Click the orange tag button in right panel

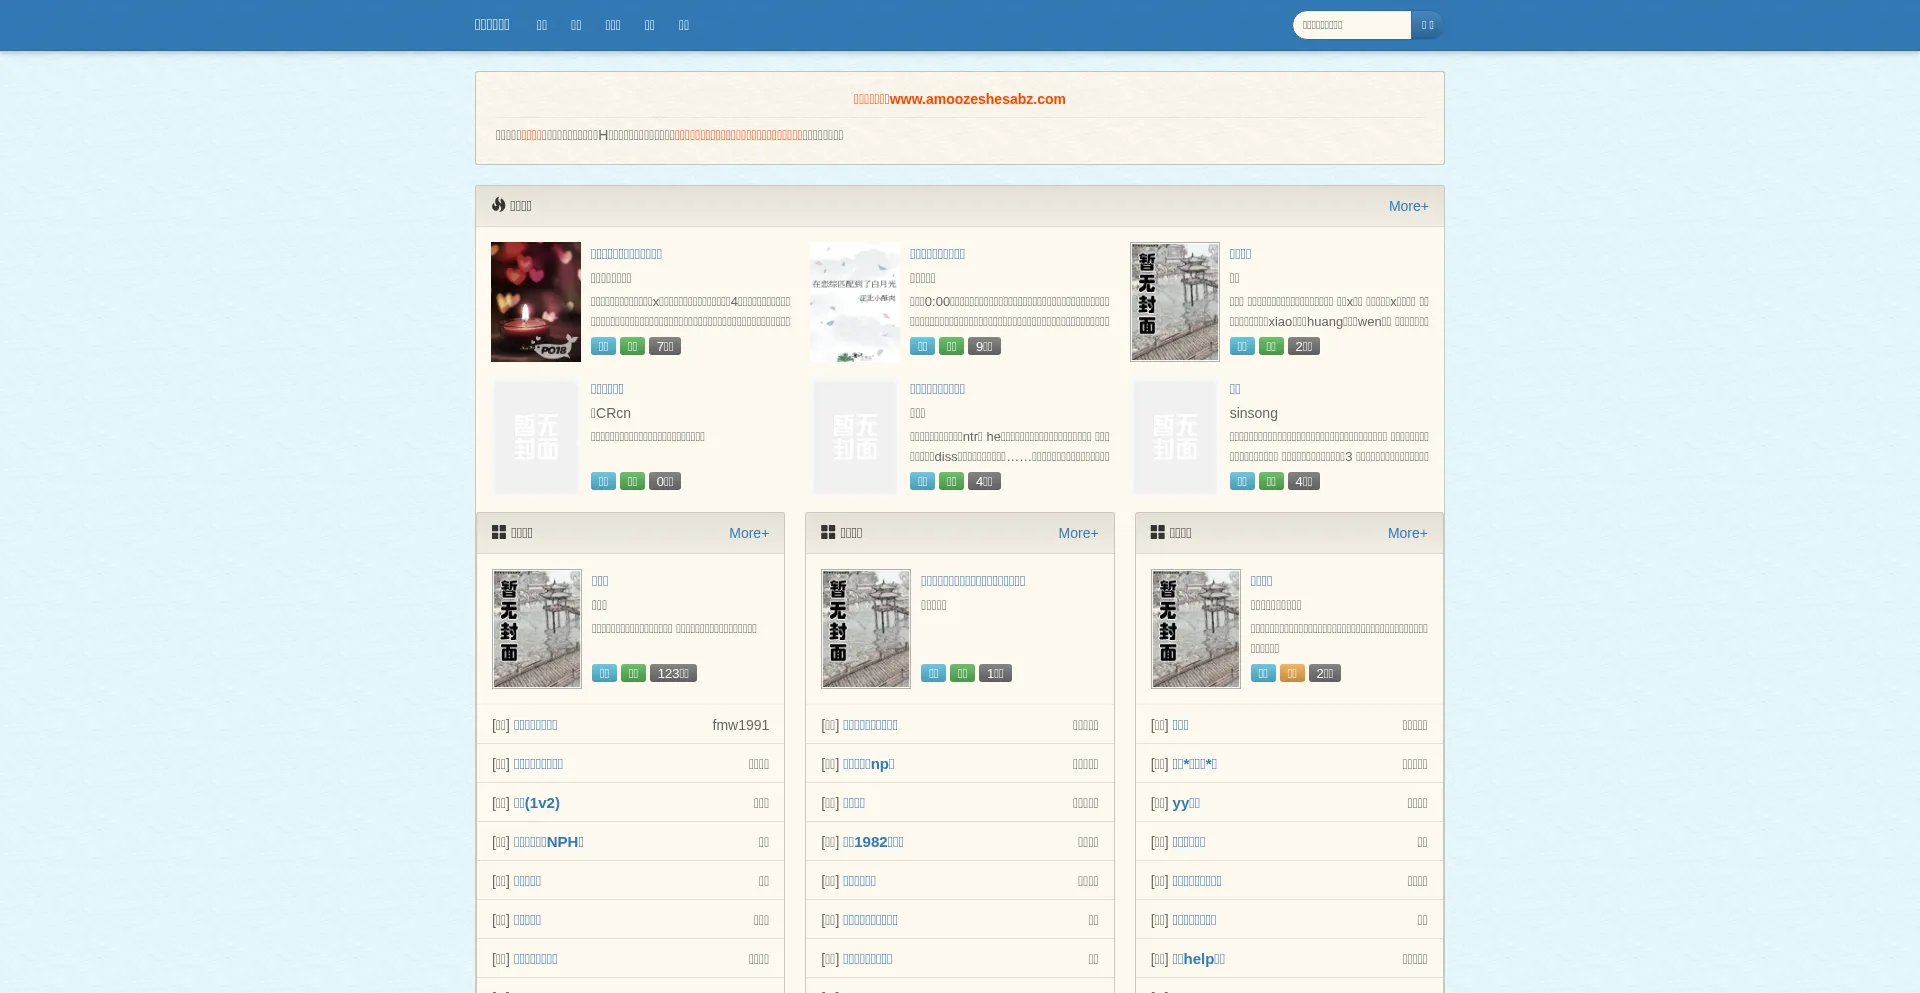coord(1292,673)
